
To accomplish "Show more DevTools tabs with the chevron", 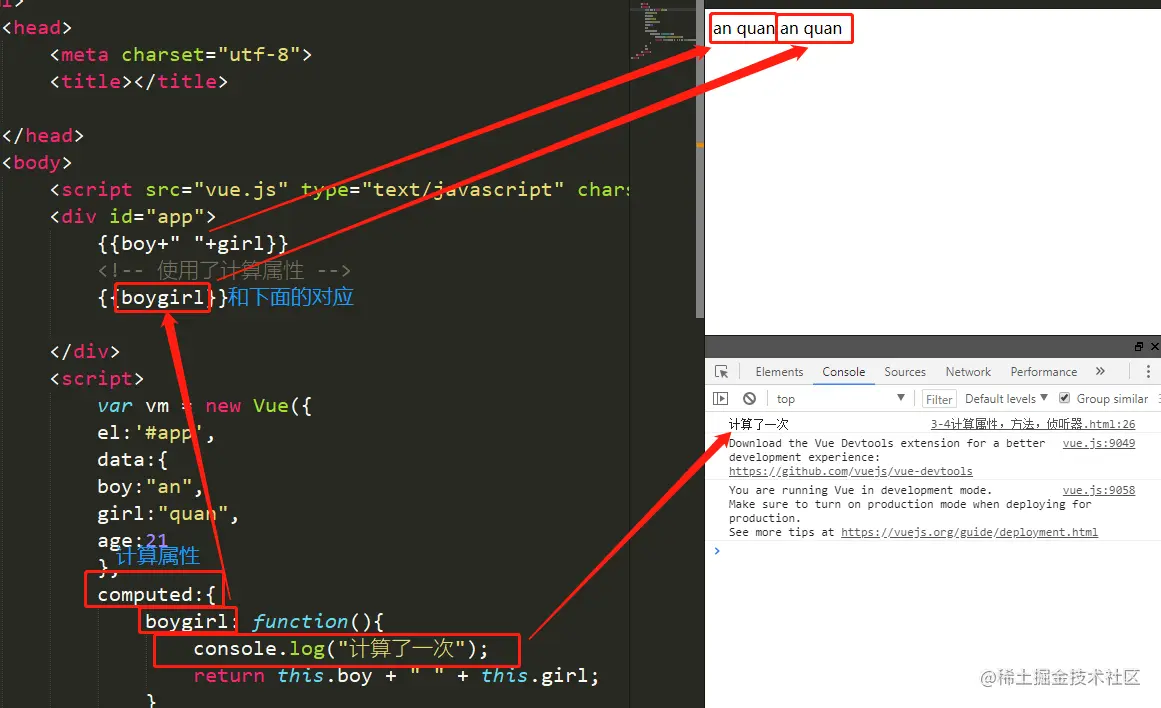I will pos(1100,372).
